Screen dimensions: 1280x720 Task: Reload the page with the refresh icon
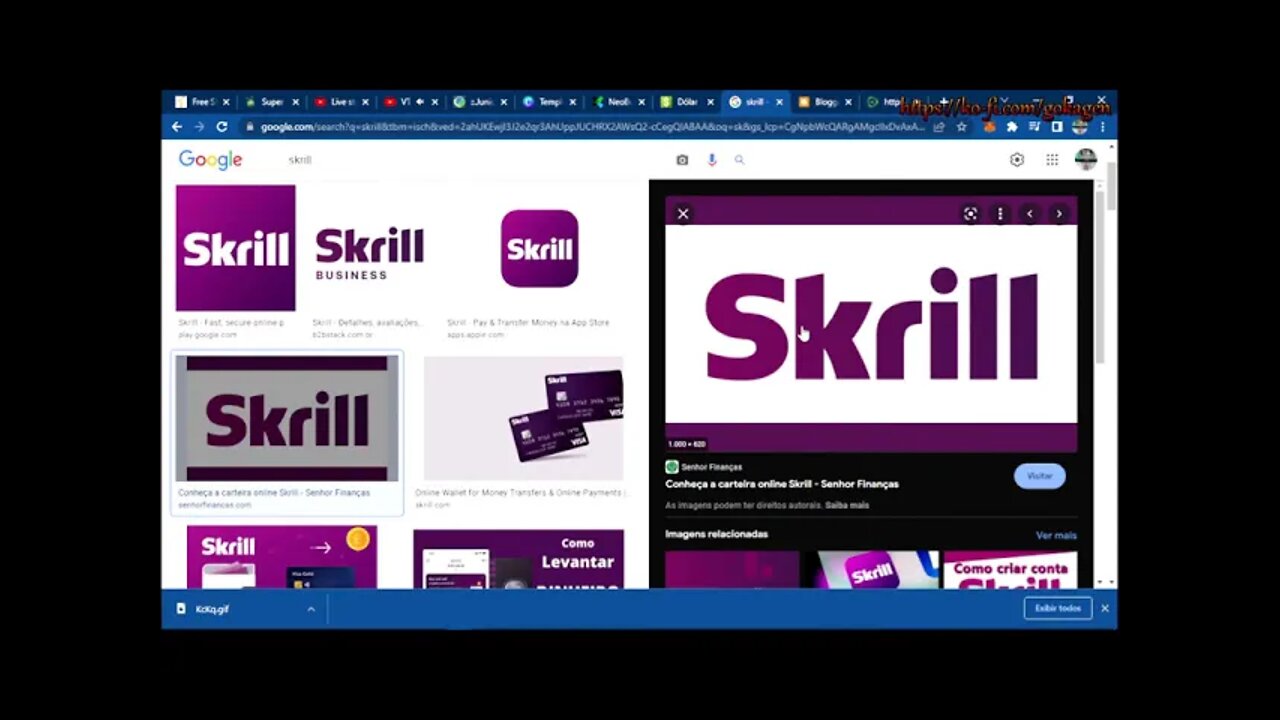221,127
